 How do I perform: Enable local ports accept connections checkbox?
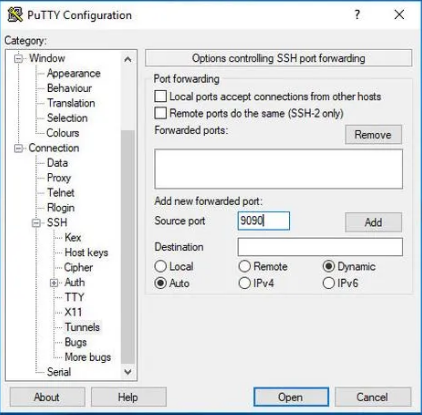160,96
